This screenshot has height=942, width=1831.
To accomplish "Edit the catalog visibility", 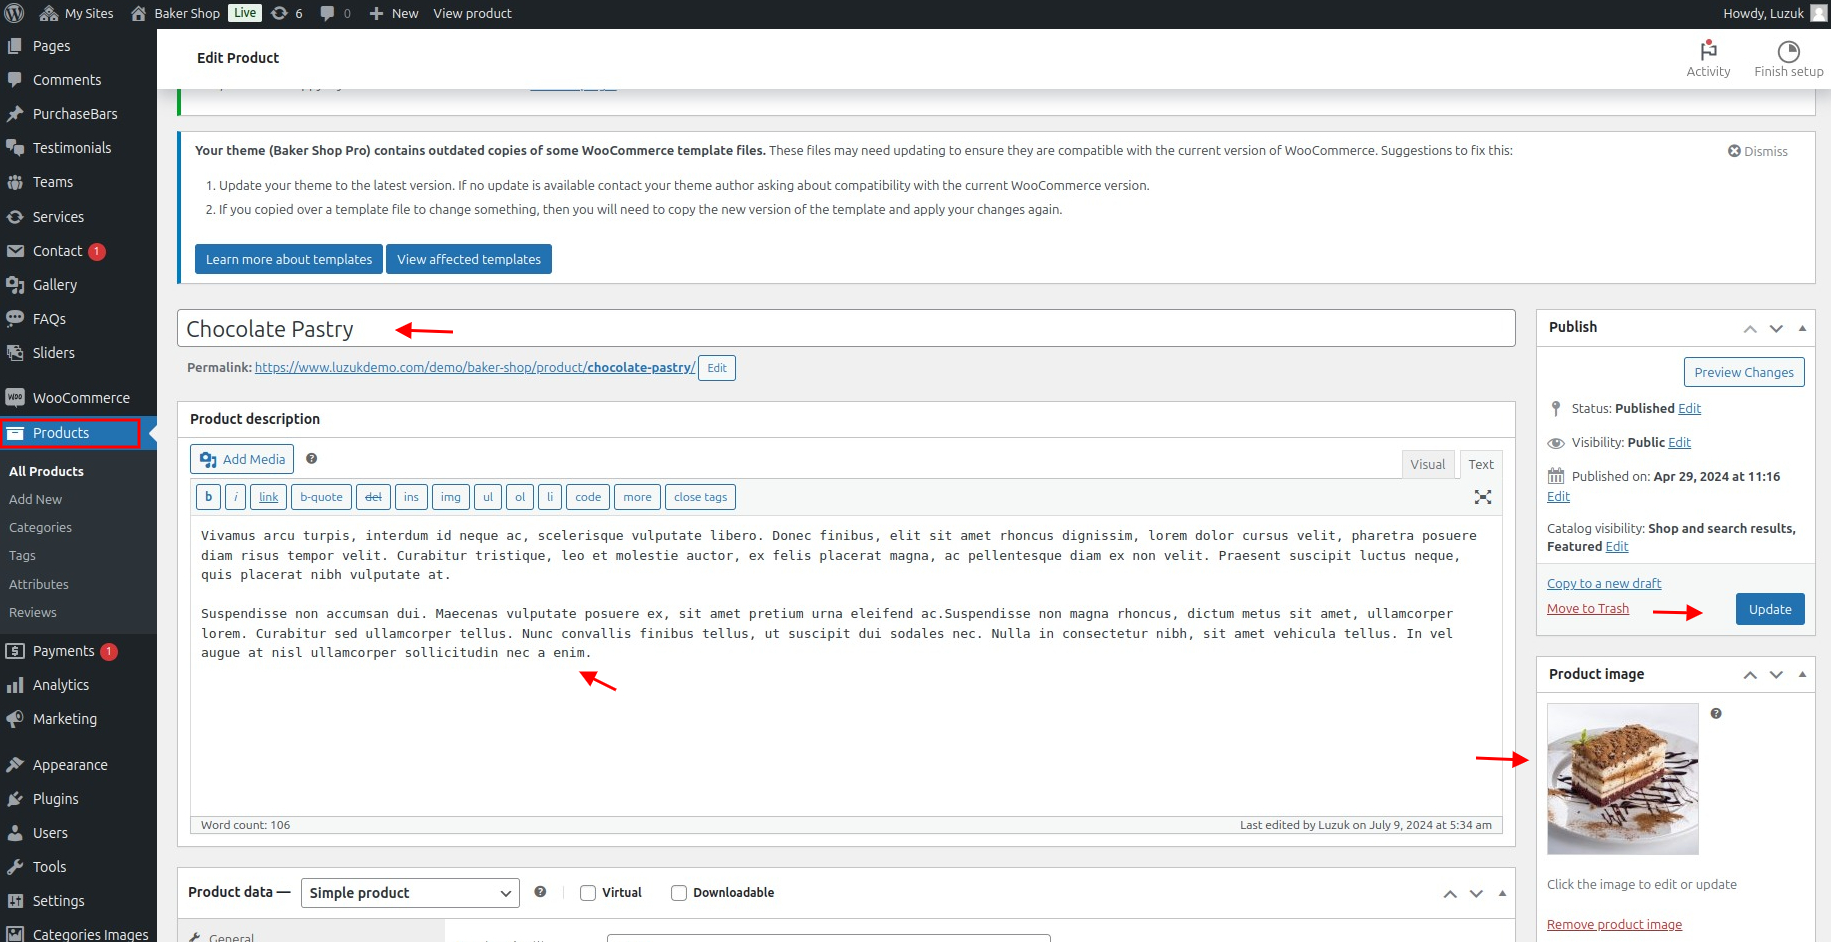I will click(1617, 546).
